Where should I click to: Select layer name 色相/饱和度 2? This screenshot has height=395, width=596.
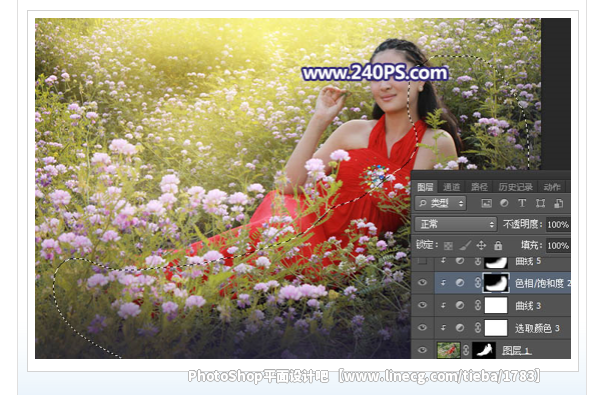tap(543, 283)
